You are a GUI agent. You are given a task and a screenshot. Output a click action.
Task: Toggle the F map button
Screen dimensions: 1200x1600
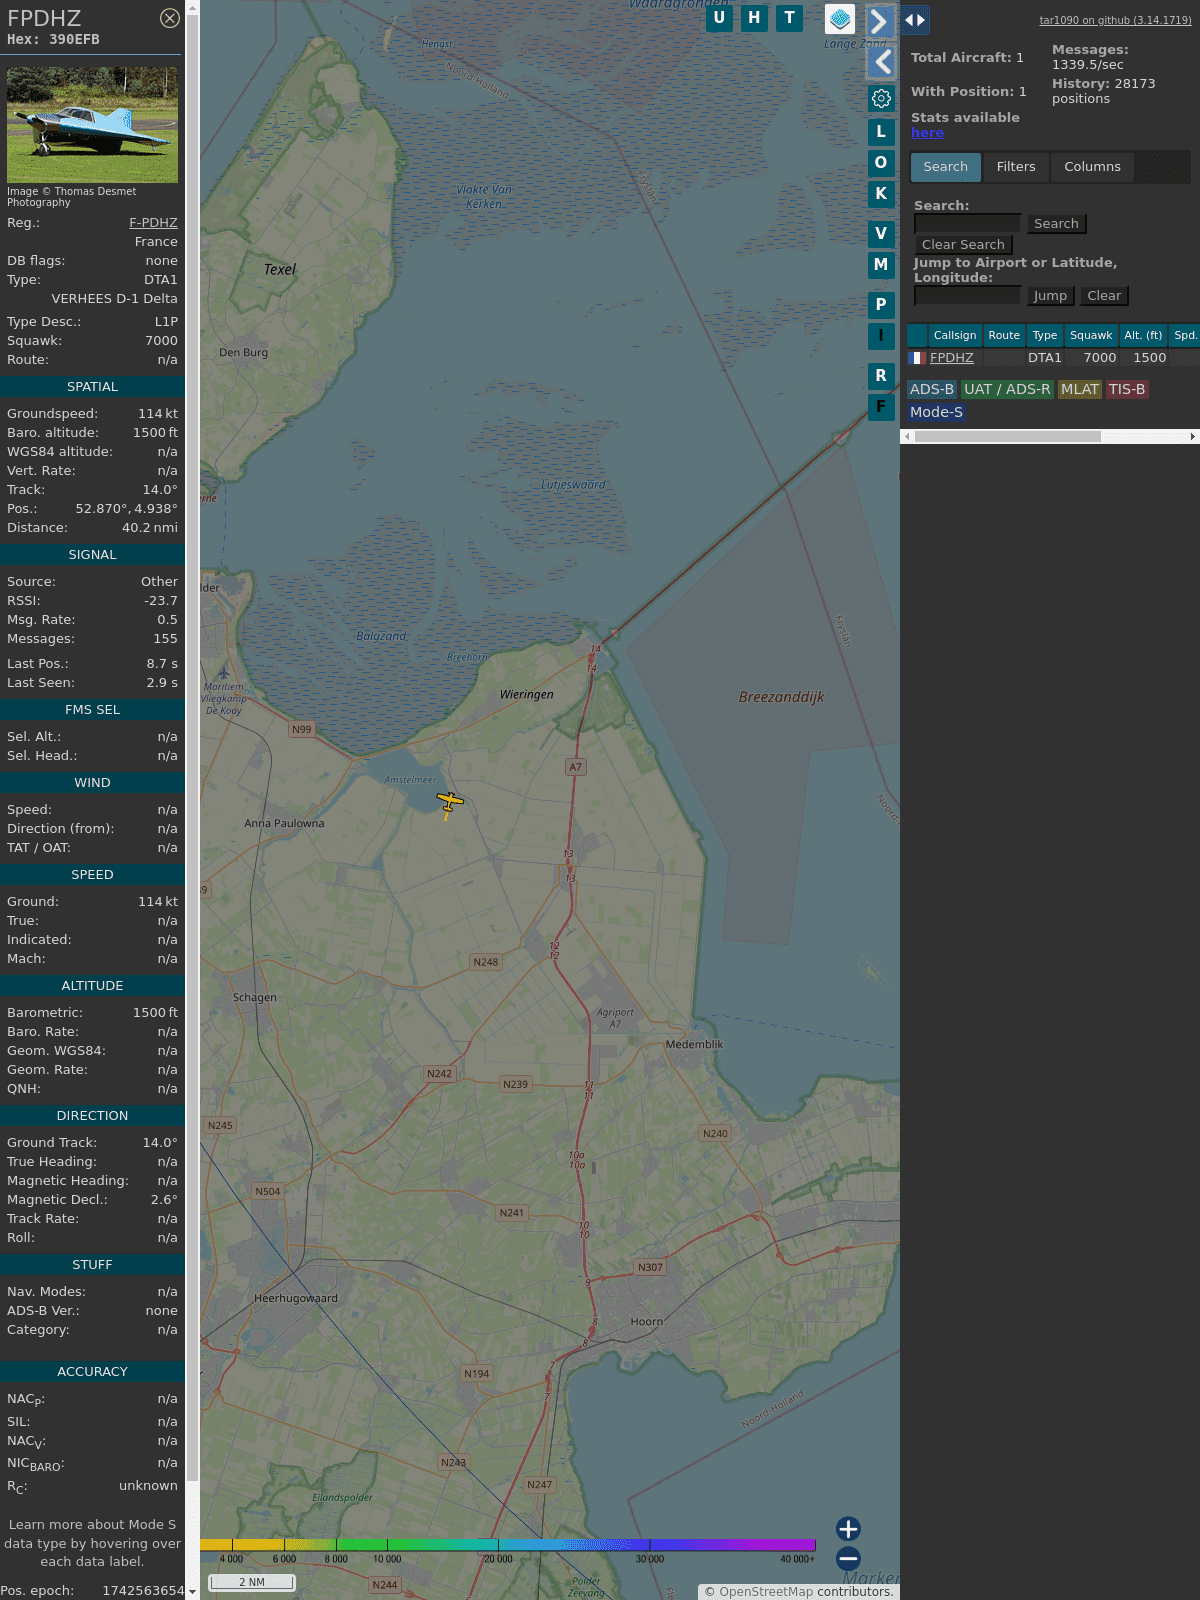click(x=881, y=406)
